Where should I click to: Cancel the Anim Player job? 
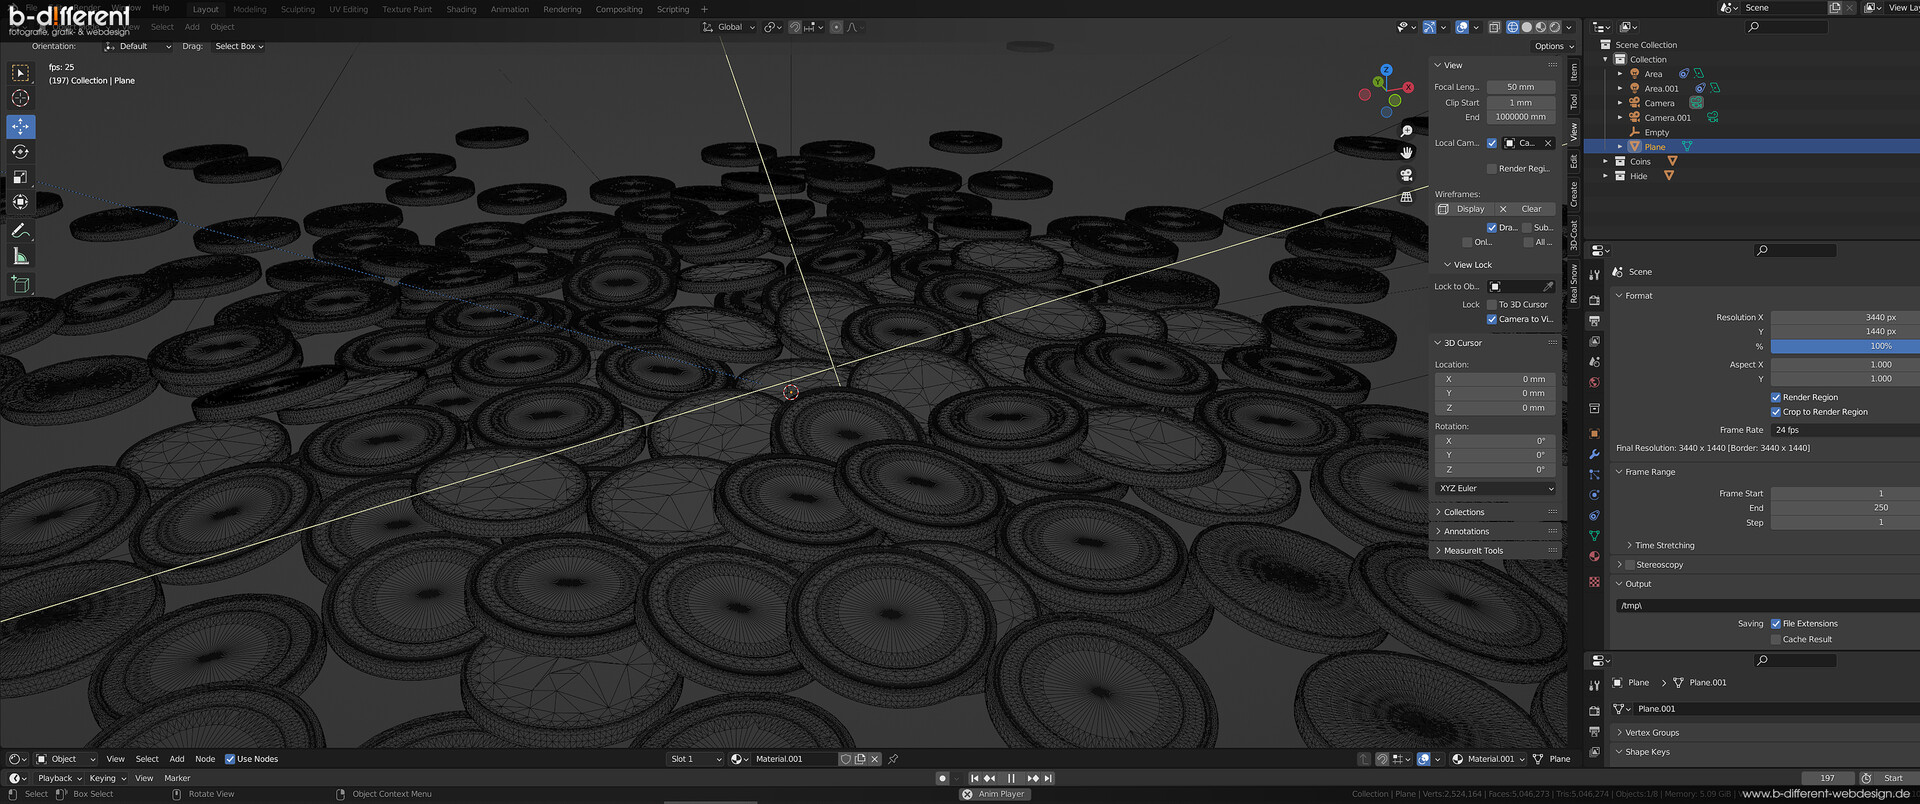(x=967, y=794)
